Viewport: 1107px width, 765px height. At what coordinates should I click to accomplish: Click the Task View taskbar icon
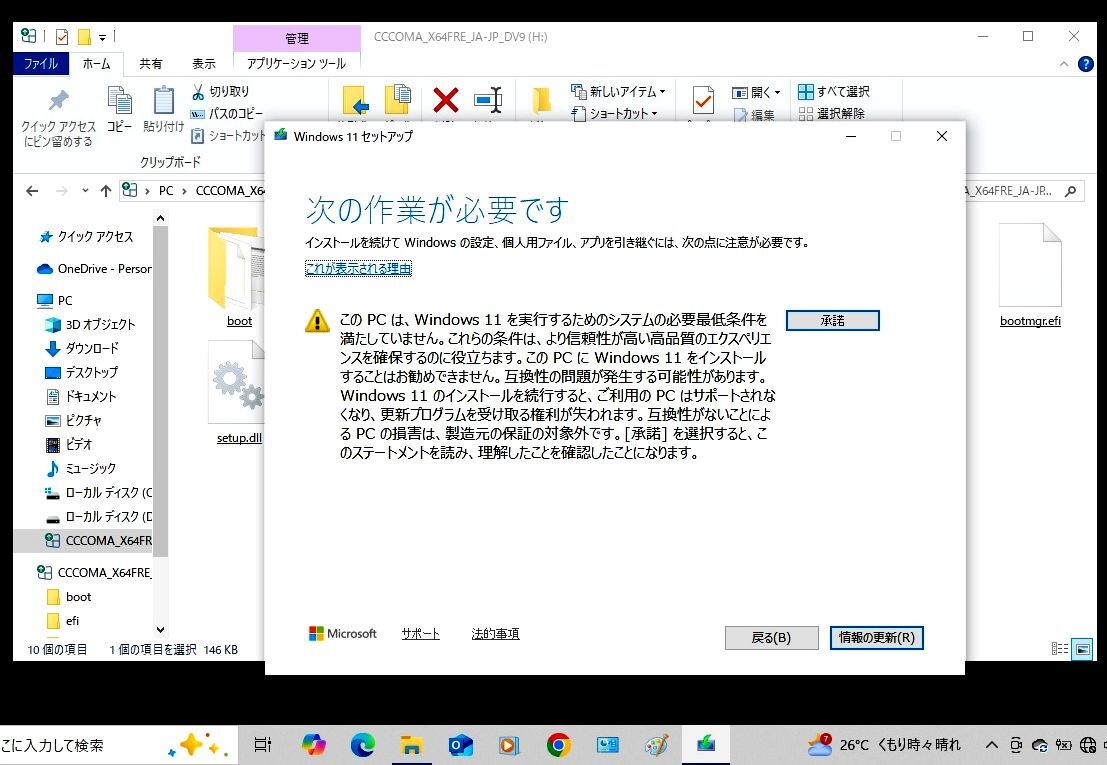click(x=263, y=745)
